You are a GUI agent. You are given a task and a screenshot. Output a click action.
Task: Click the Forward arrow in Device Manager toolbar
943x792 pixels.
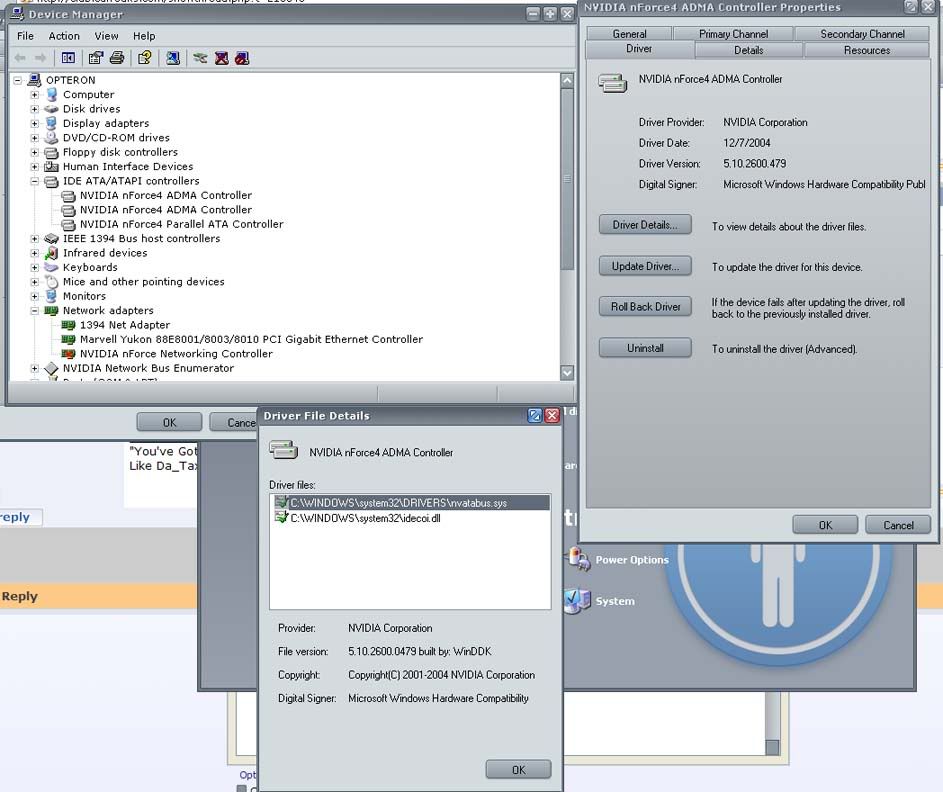point(40,58)
